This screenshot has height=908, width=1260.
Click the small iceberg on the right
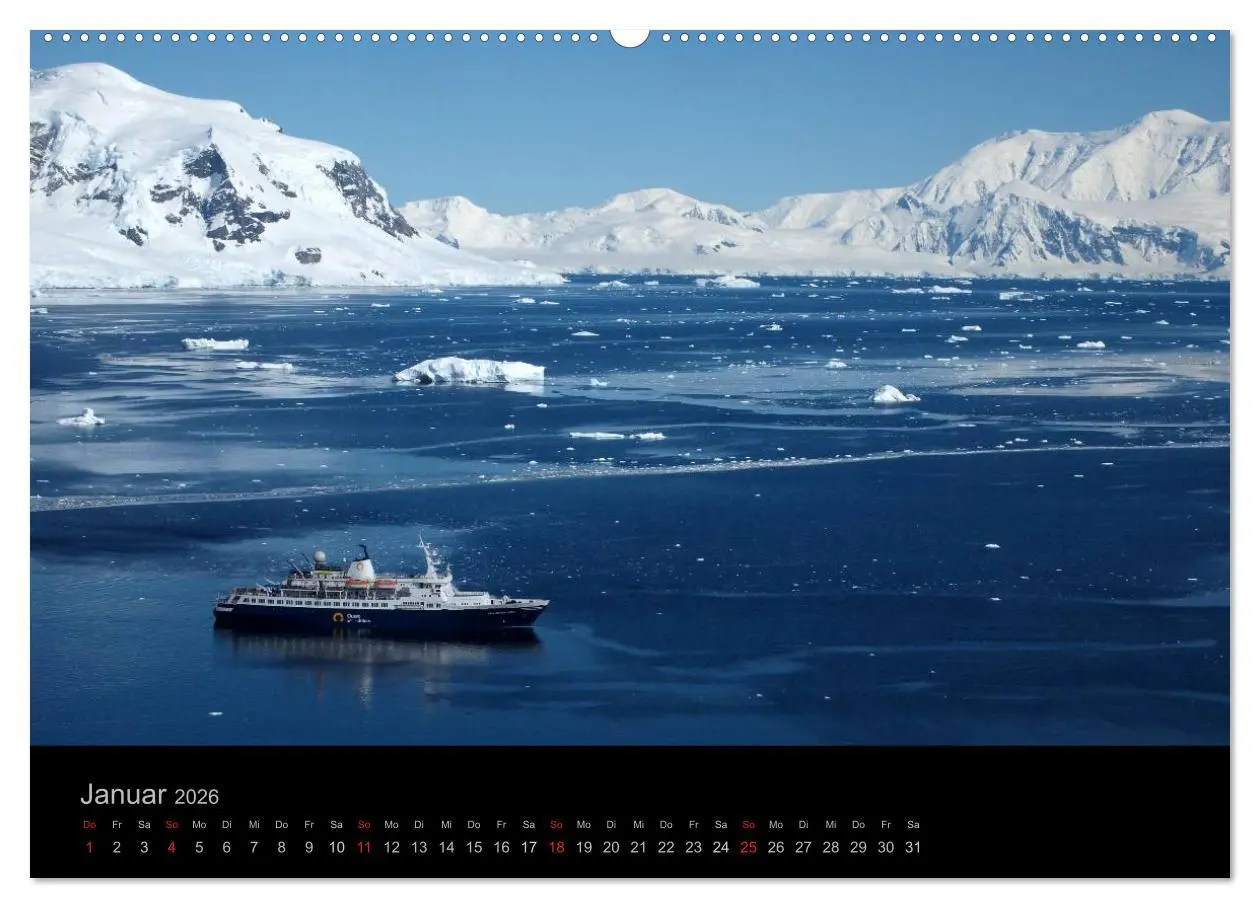tap(893, 395)
